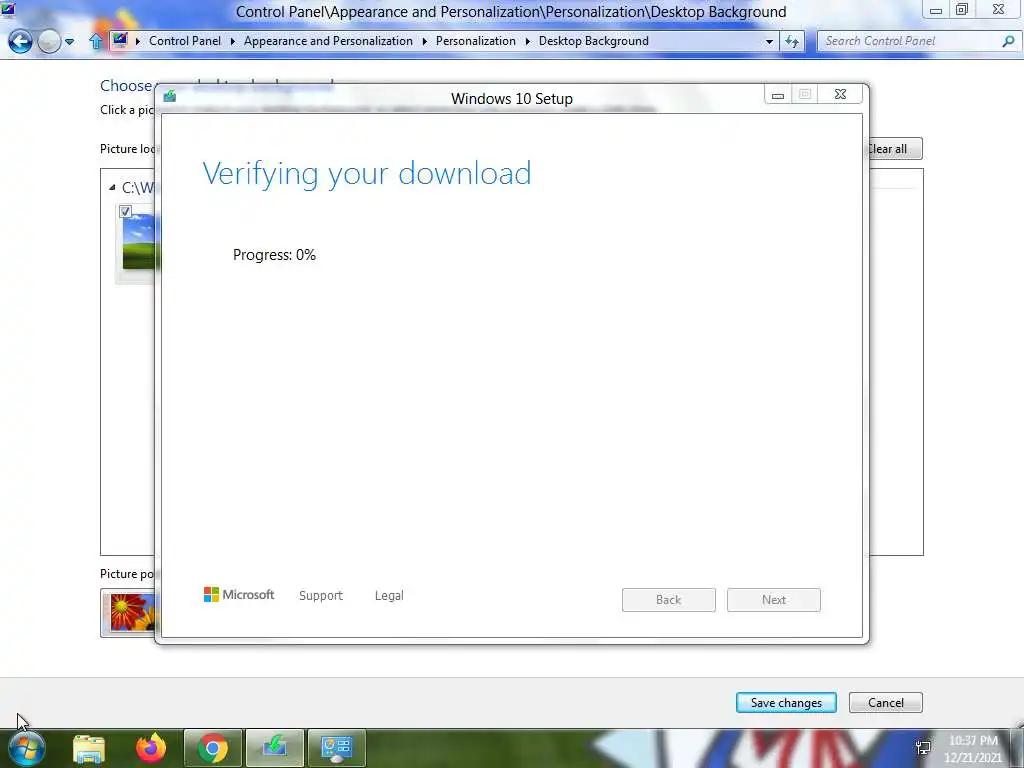
Task: Open the address bar history dropdown
Action: (769, 41)
